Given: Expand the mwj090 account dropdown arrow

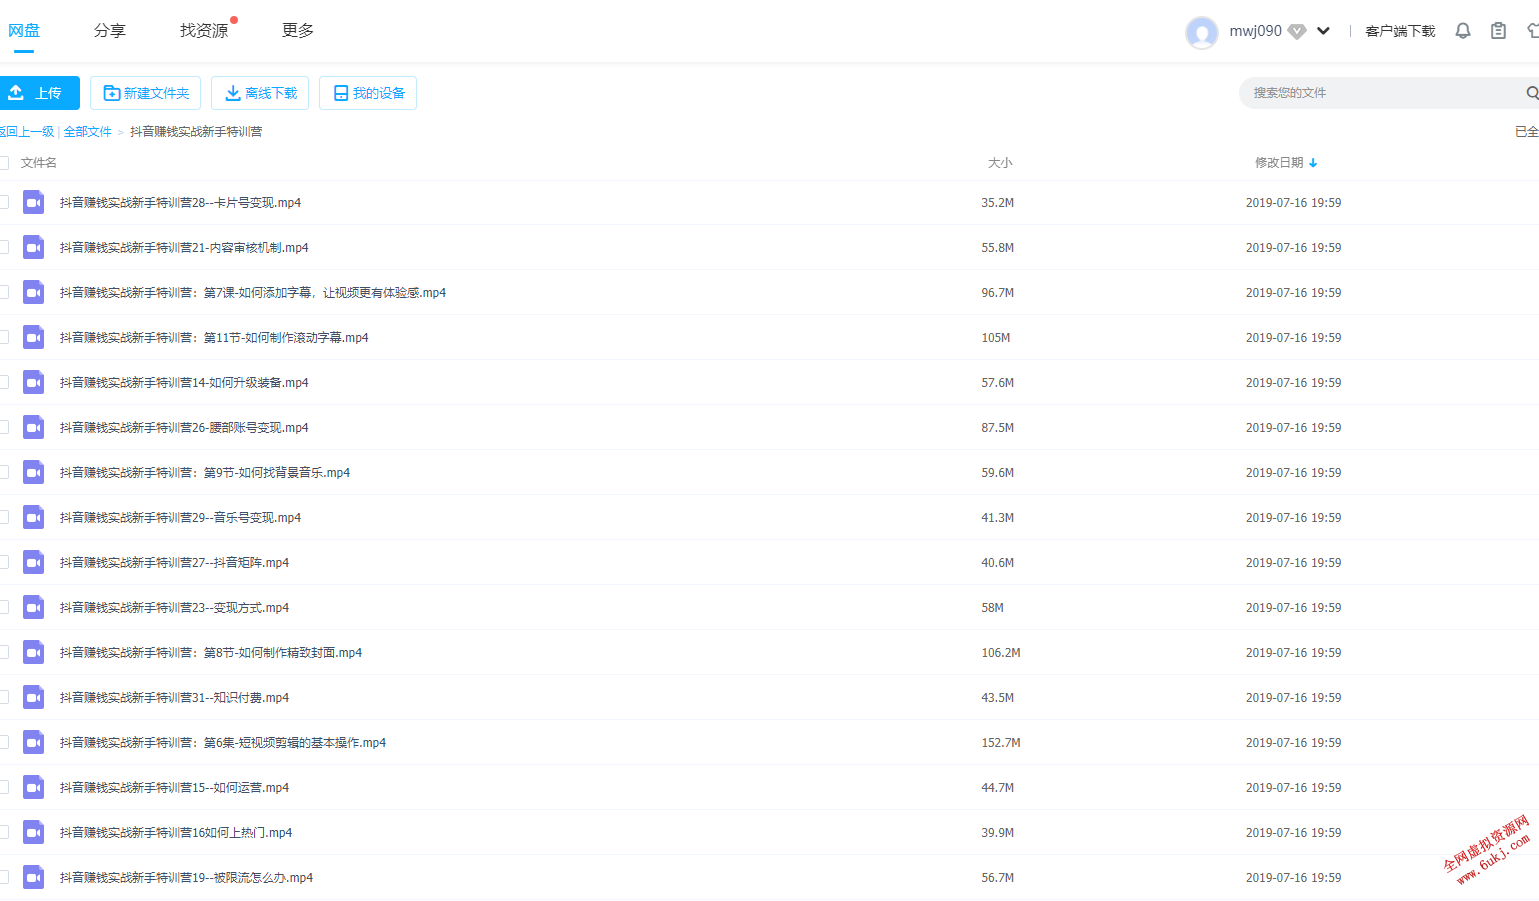Looking at the screenshot, I should point(1323,31).
